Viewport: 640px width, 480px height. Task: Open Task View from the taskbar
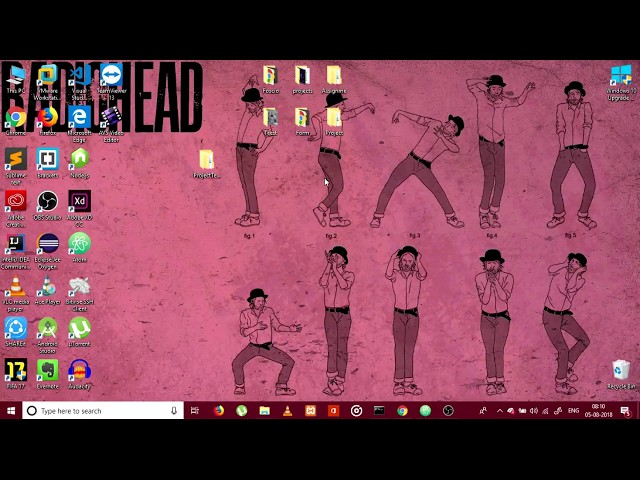(x=195, y=411)
